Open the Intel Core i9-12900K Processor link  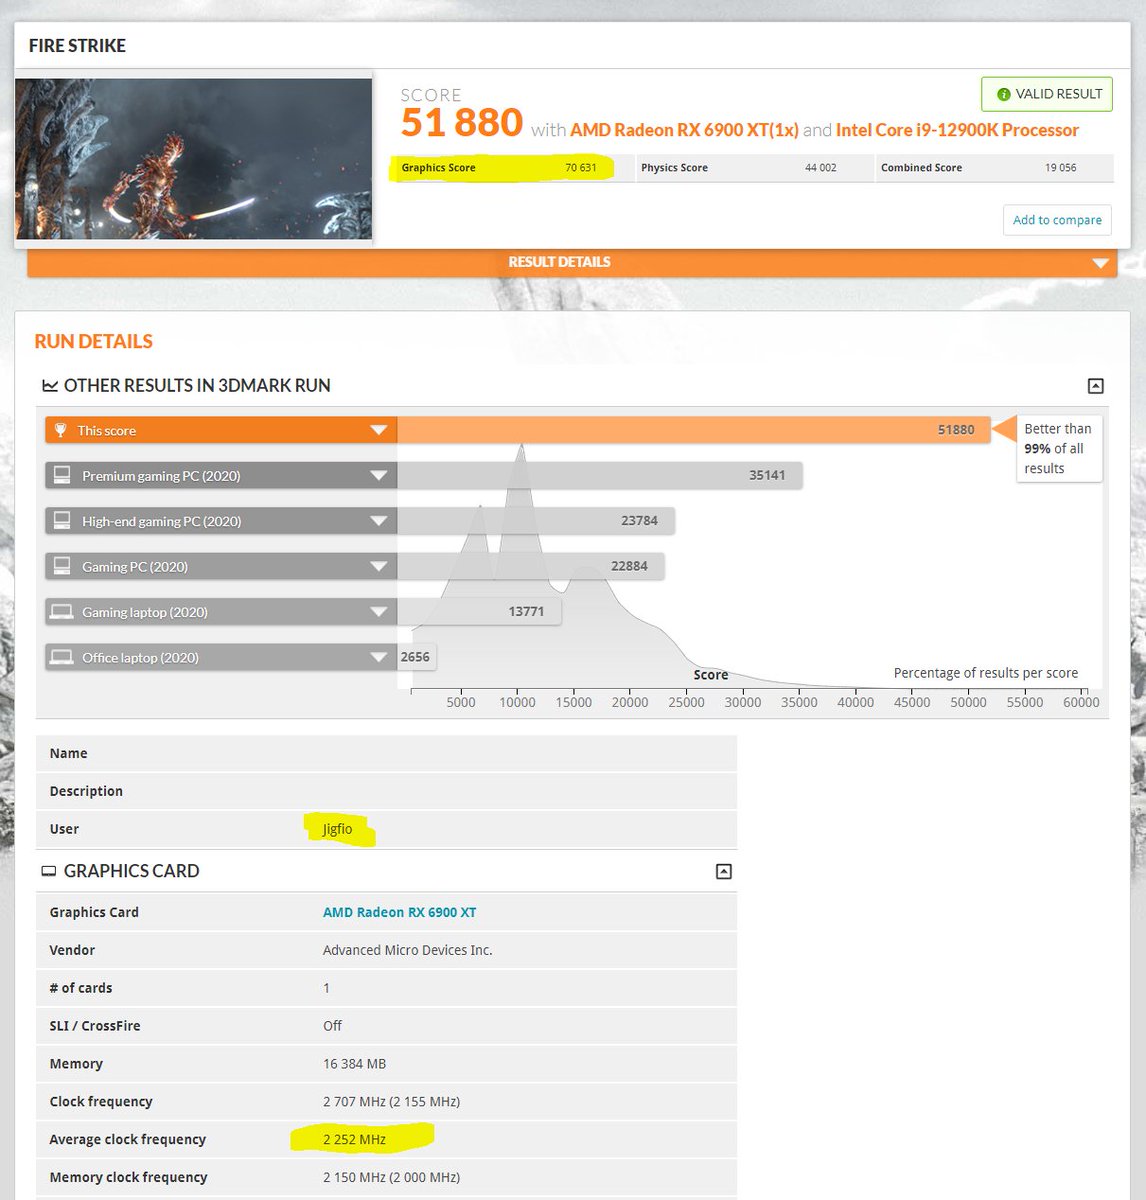957,130
